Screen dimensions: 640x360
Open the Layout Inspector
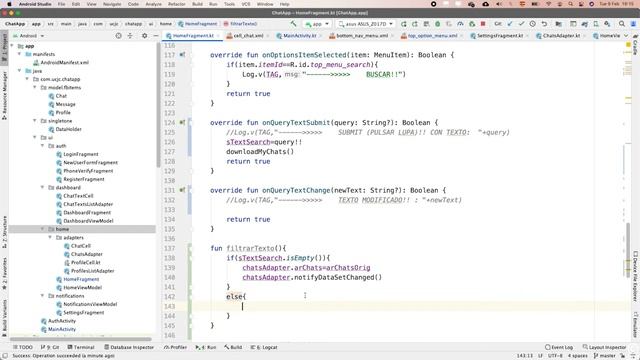[x=604, y=347]
